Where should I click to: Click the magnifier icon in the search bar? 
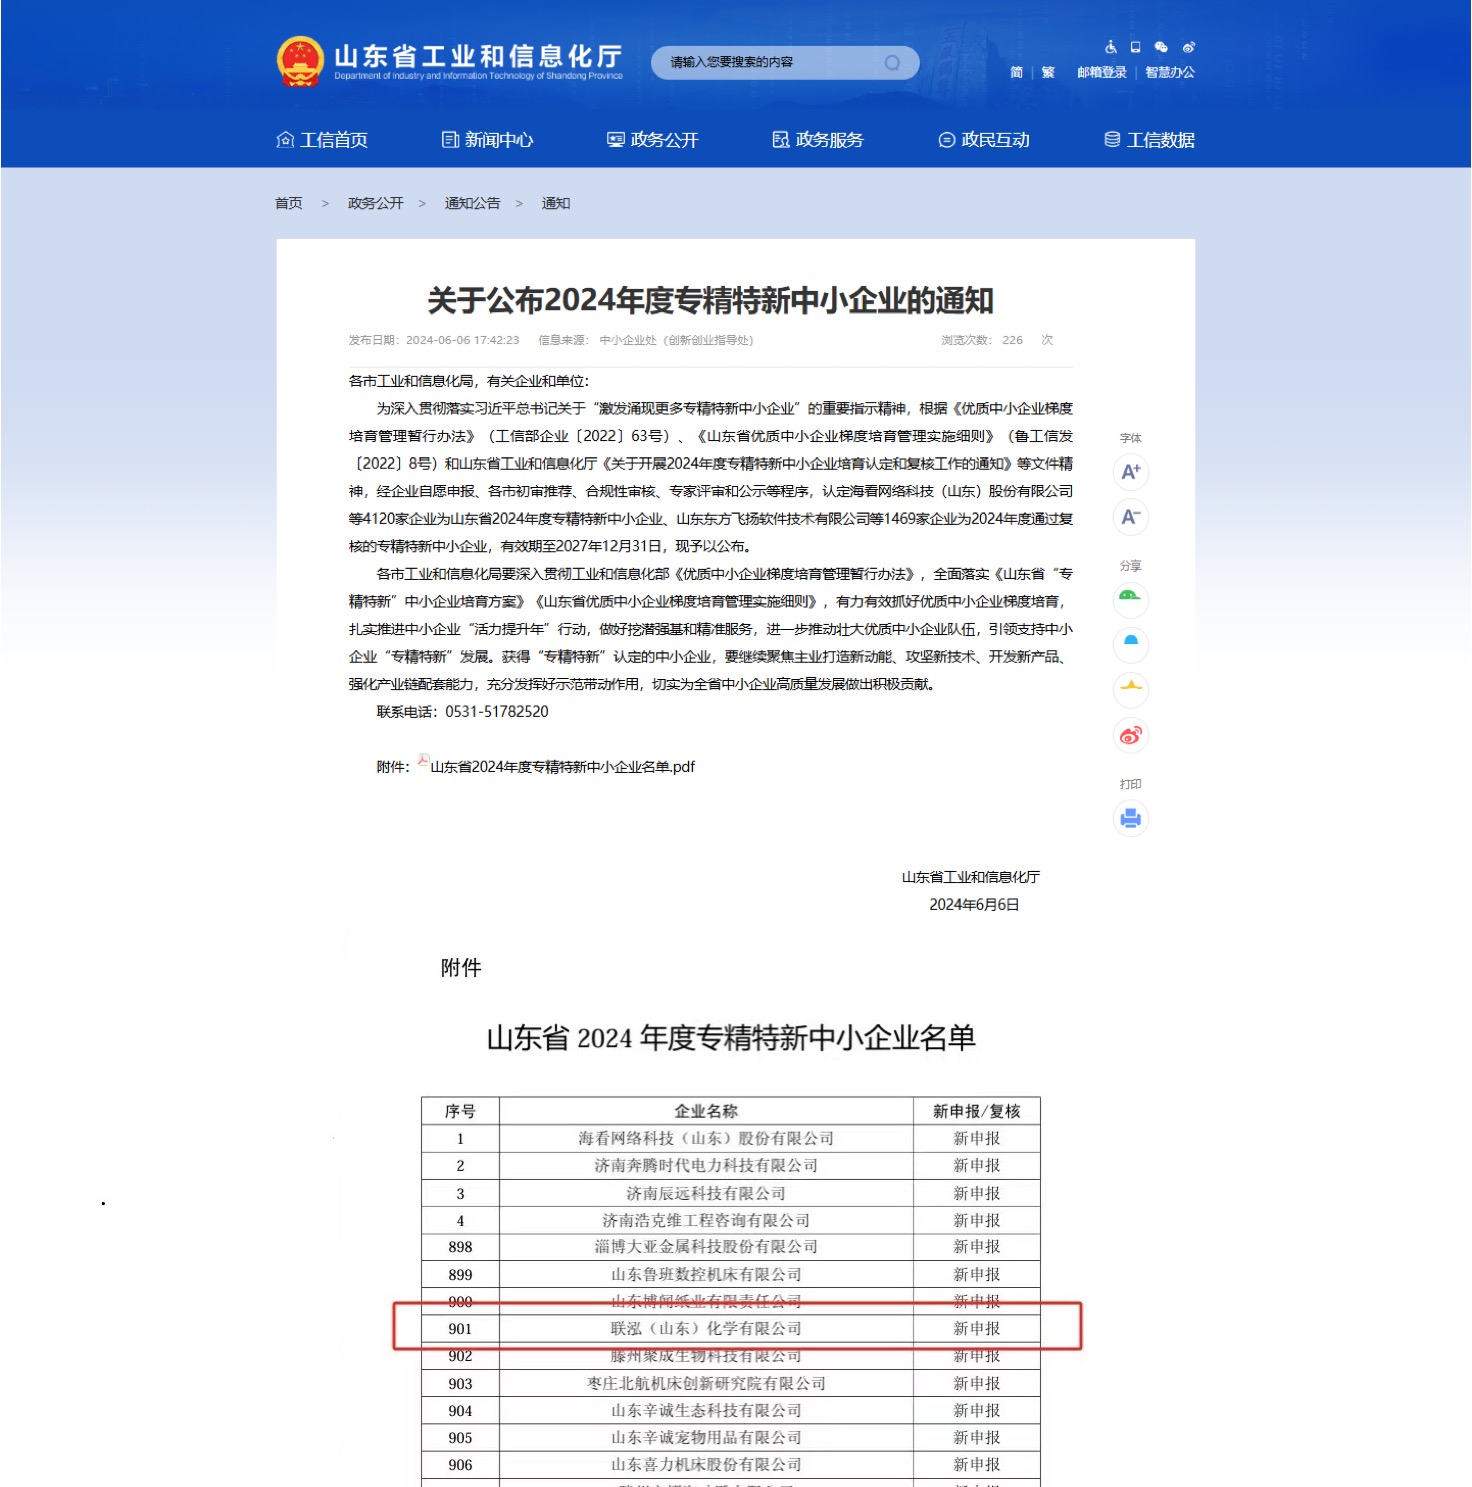click(x=893, y=61)
